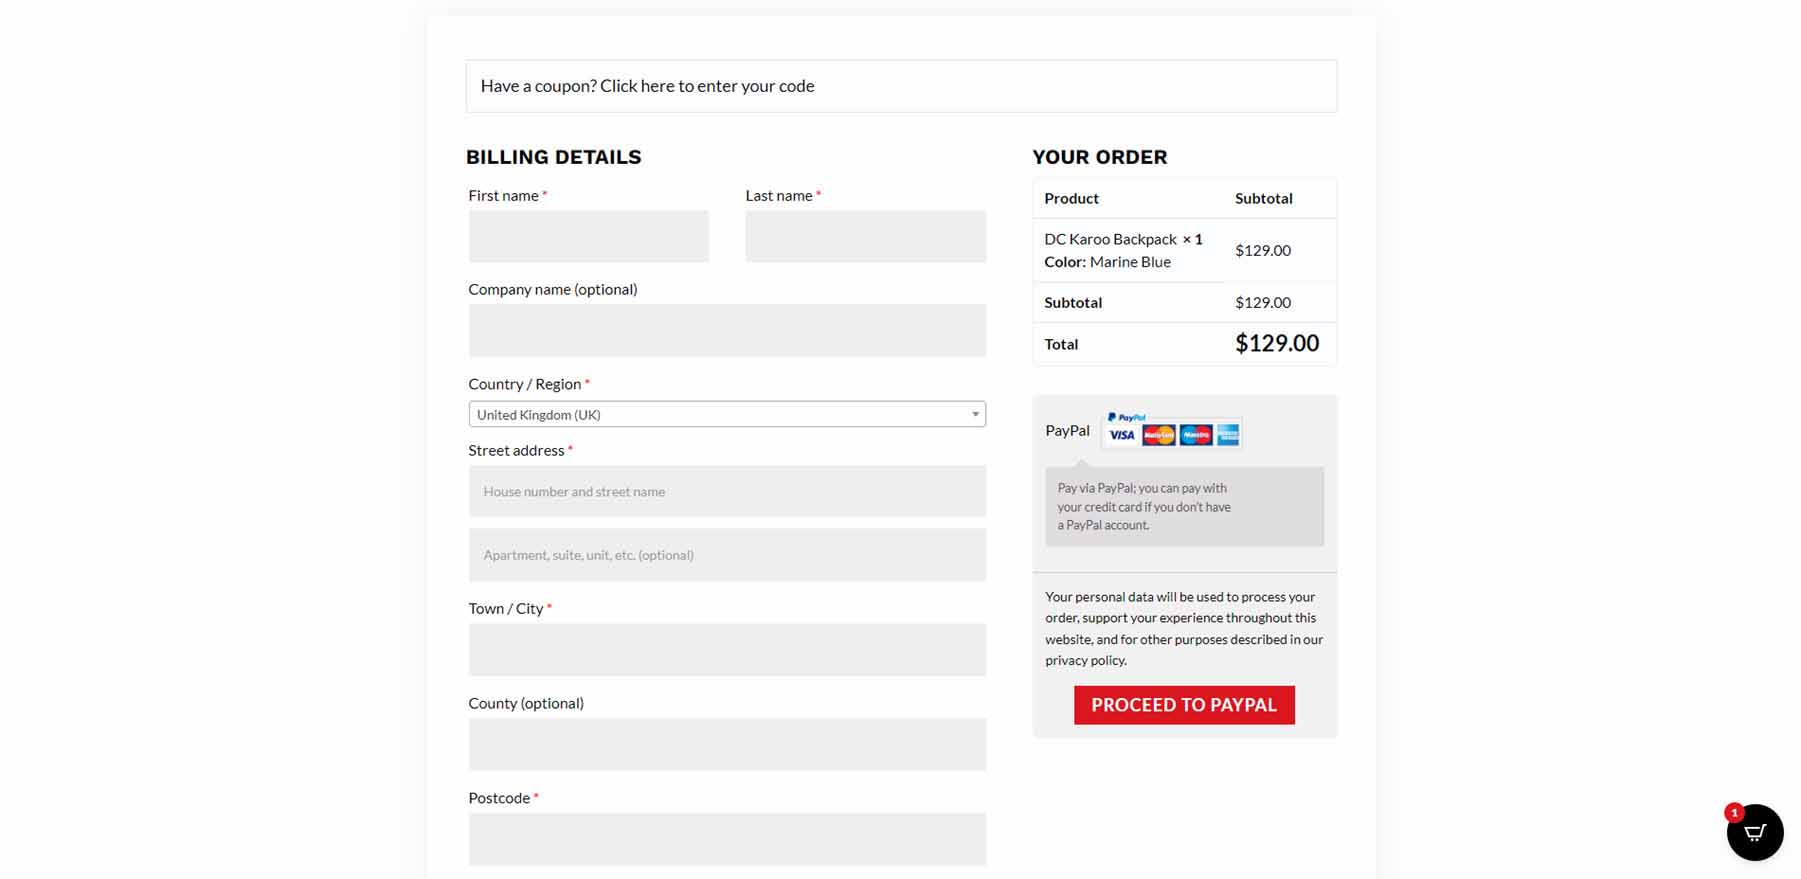Viewport: 1801px width, 879px height.
Task: Click the Country dropdown arrow
Action: tap(974, 413)
